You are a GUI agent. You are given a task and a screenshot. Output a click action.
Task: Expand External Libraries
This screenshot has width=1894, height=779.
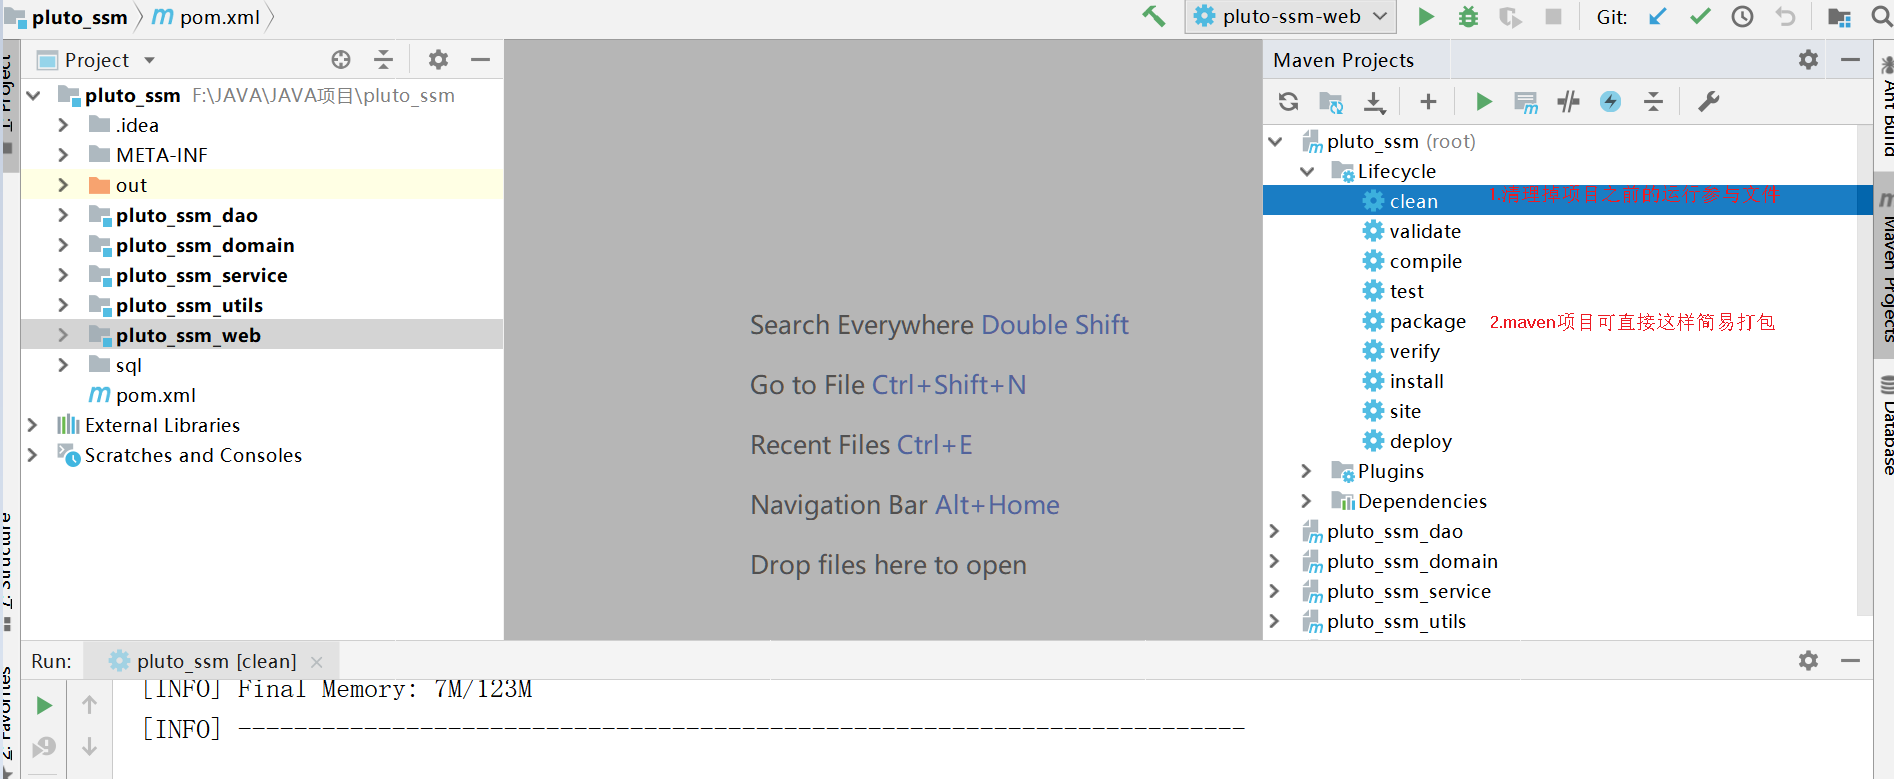coord(32,425)
